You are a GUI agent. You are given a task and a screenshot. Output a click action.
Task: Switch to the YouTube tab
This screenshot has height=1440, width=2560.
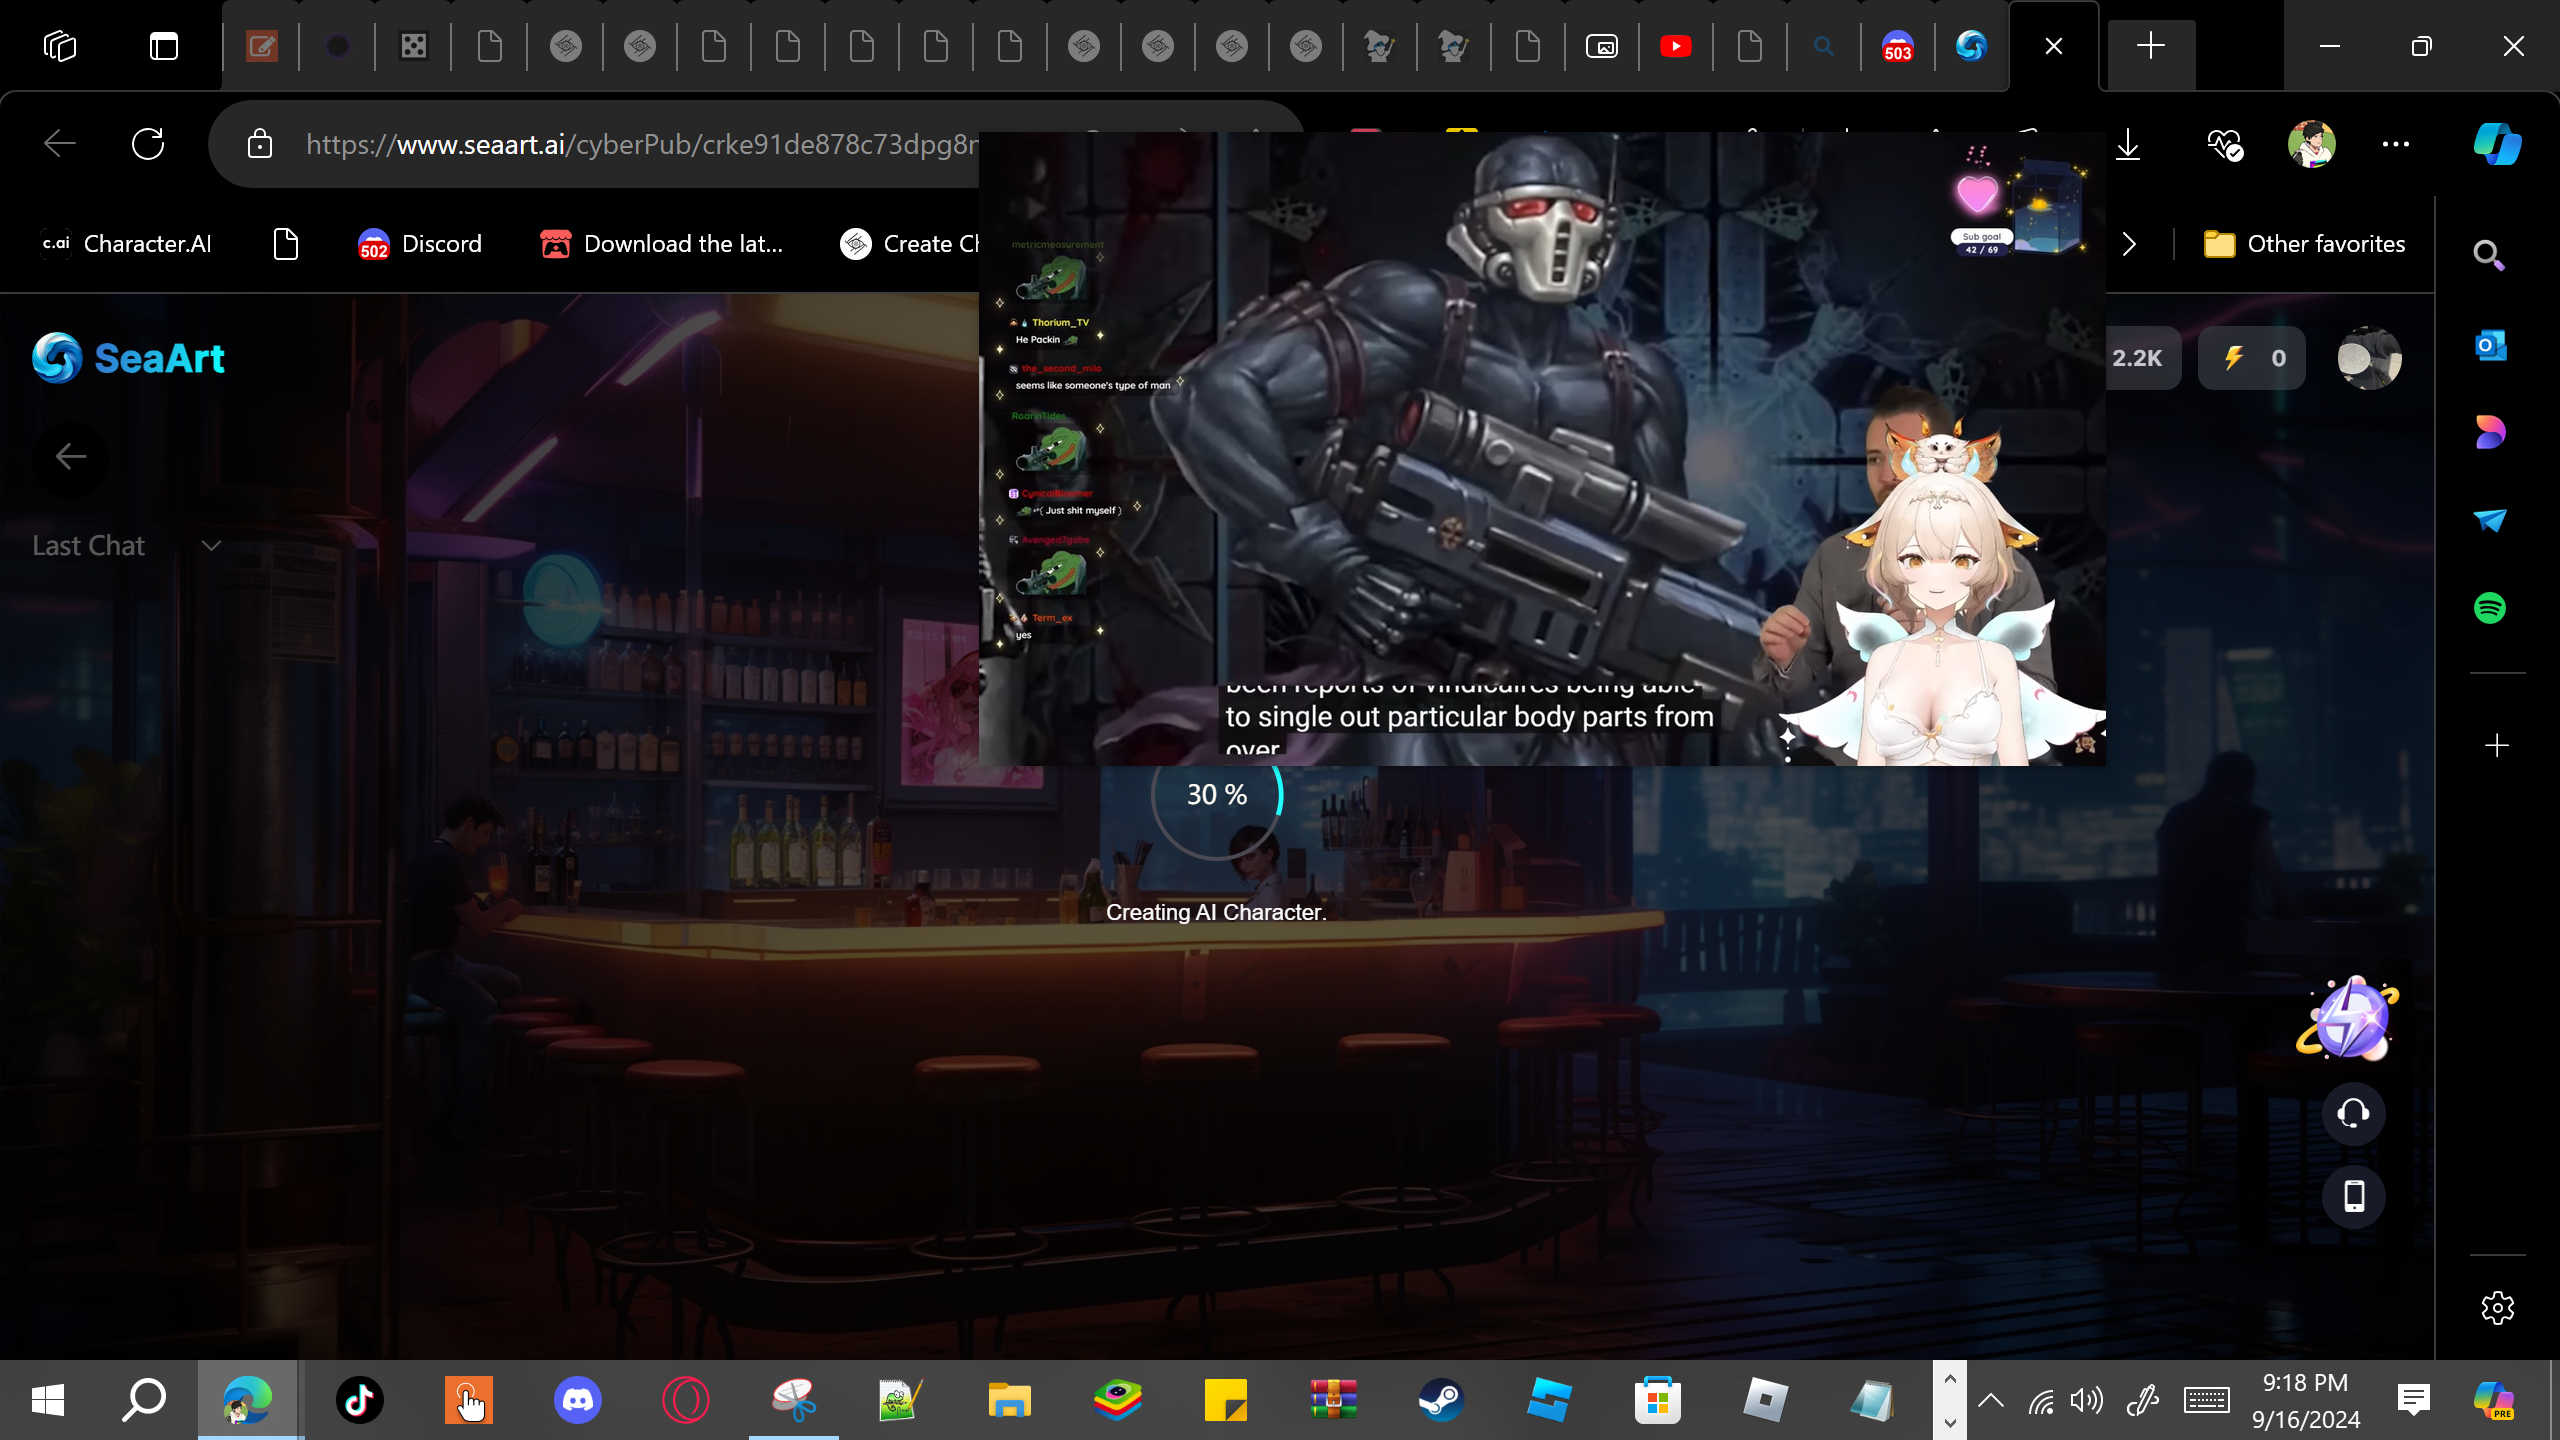tap(1675, 46)
